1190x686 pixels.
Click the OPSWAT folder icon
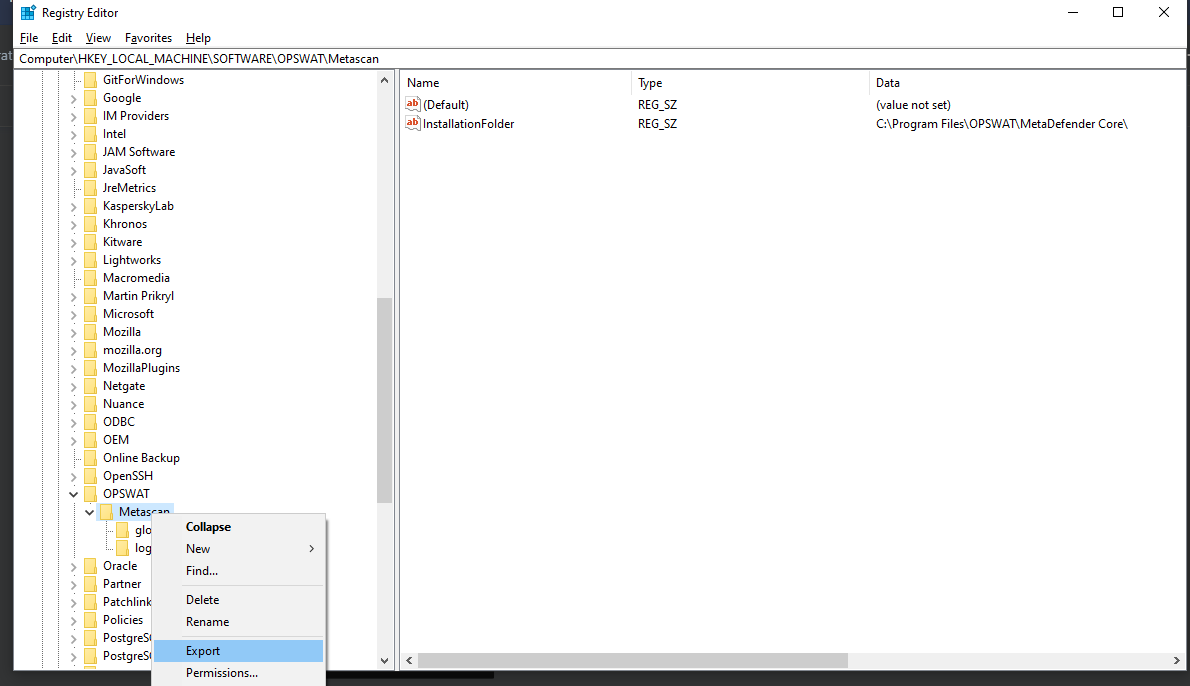[90, 494]
